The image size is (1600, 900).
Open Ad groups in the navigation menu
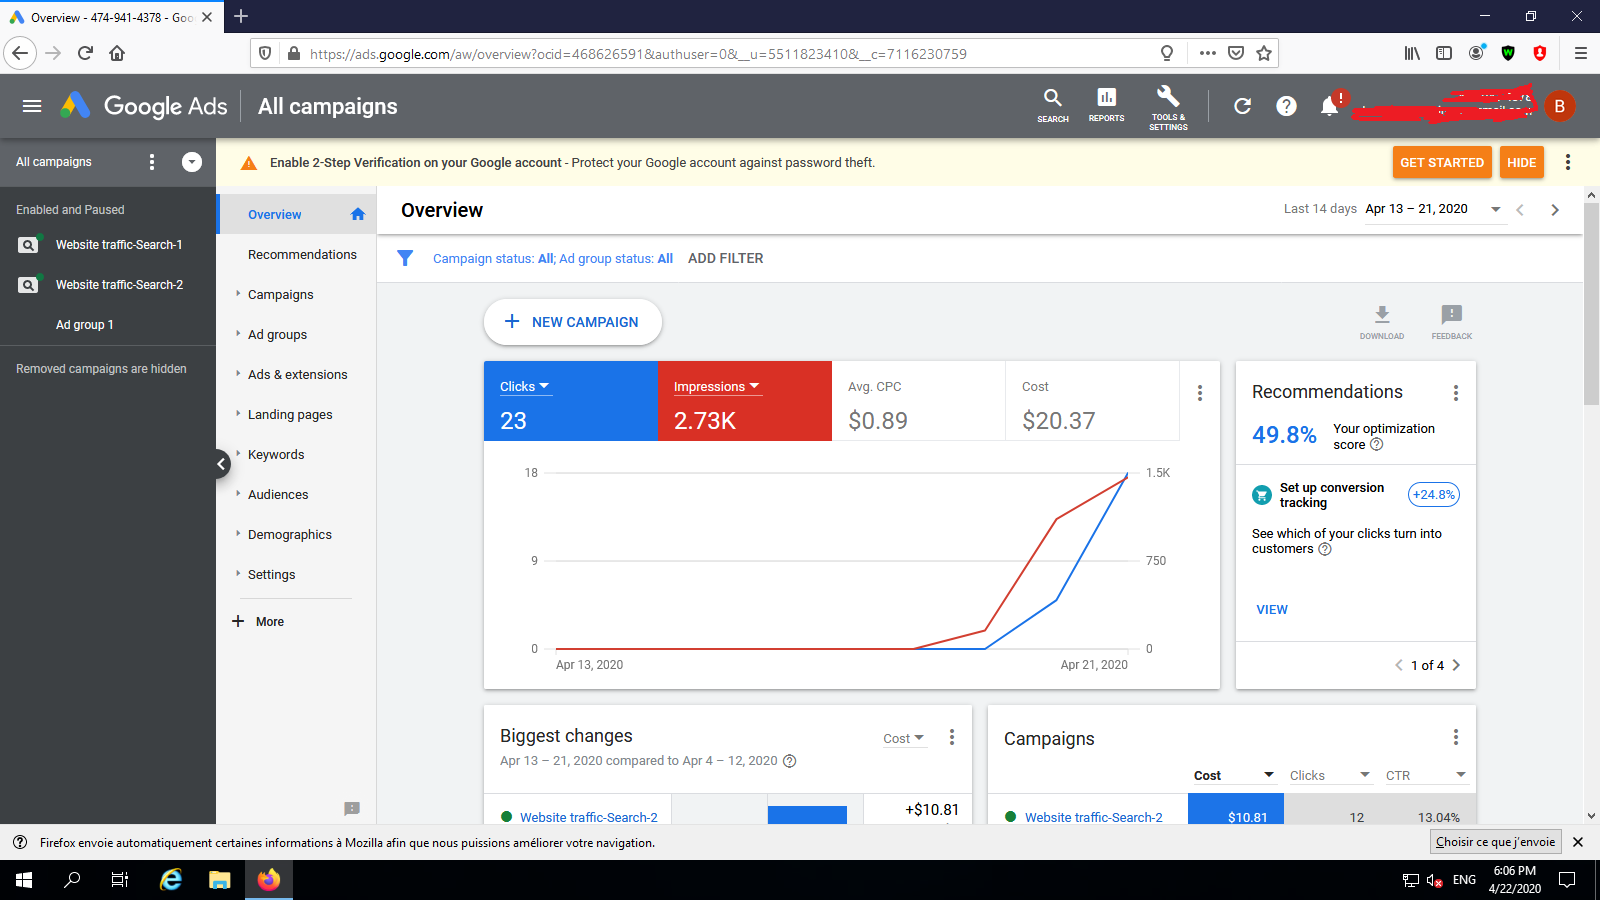[277, 334]
